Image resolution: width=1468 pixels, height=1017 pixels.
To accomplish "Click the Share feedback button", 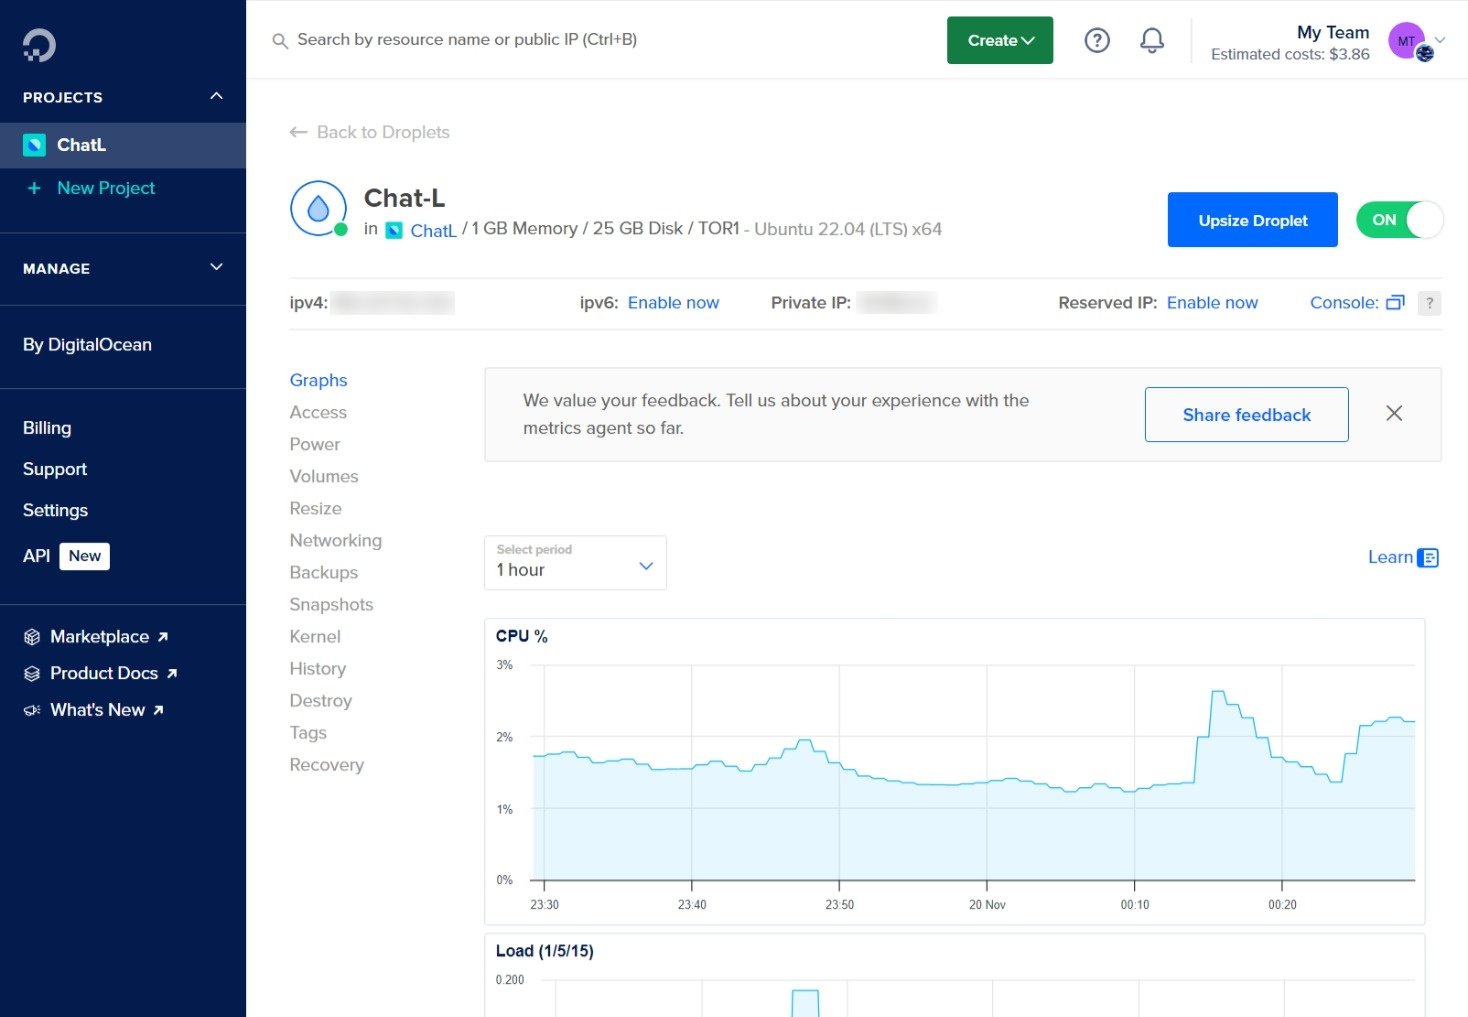I will 1247,414.
